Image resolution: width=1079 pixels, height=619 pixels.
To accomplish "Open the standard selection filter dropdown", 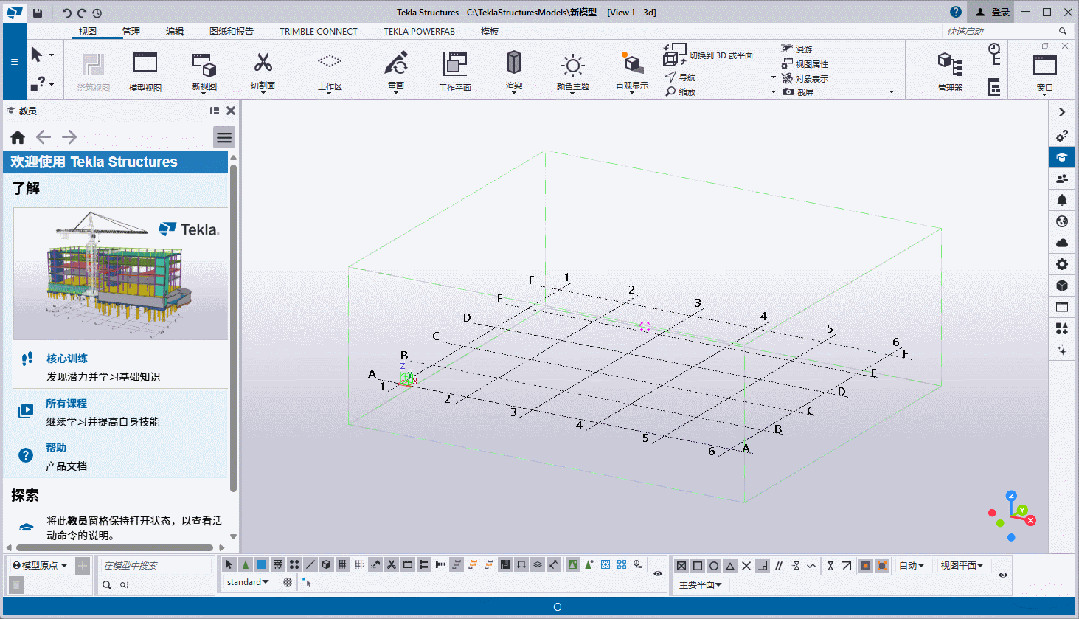I will [248, 583].
